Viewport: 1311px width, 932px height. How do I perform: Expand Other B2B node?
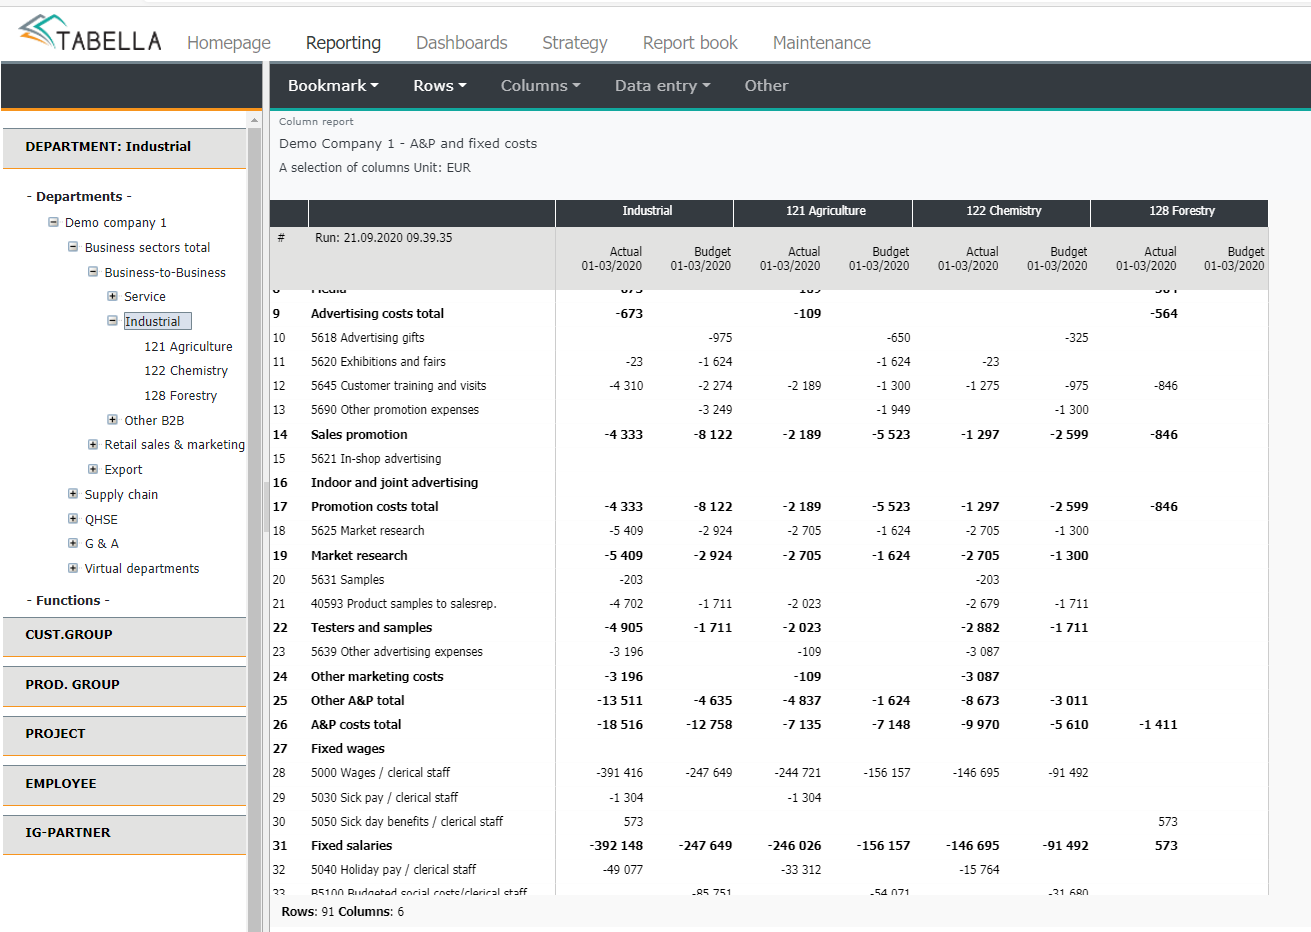[112, 420]
